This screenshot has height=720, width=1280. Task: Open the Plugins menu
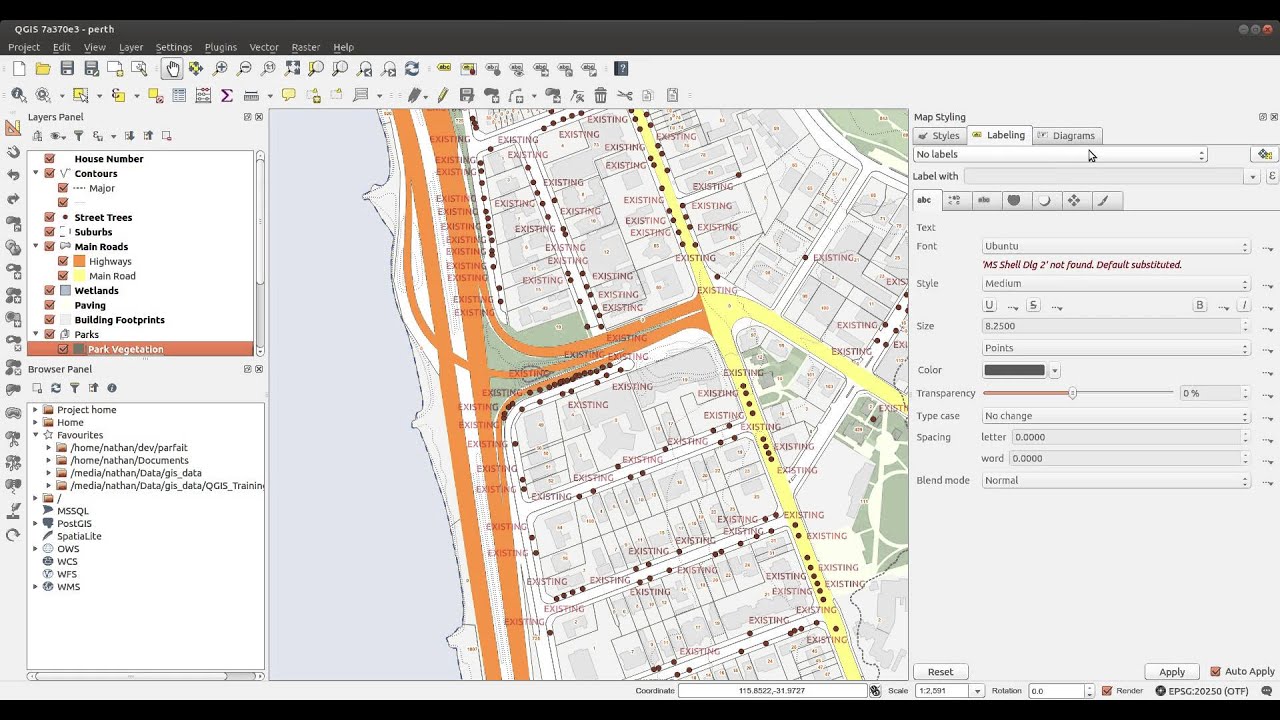pos(221,47)
